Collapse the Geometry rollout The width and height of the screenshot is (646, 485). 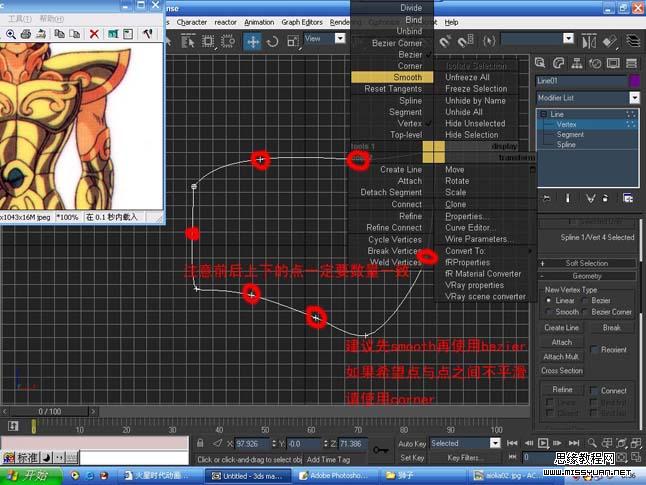point(587,276)
